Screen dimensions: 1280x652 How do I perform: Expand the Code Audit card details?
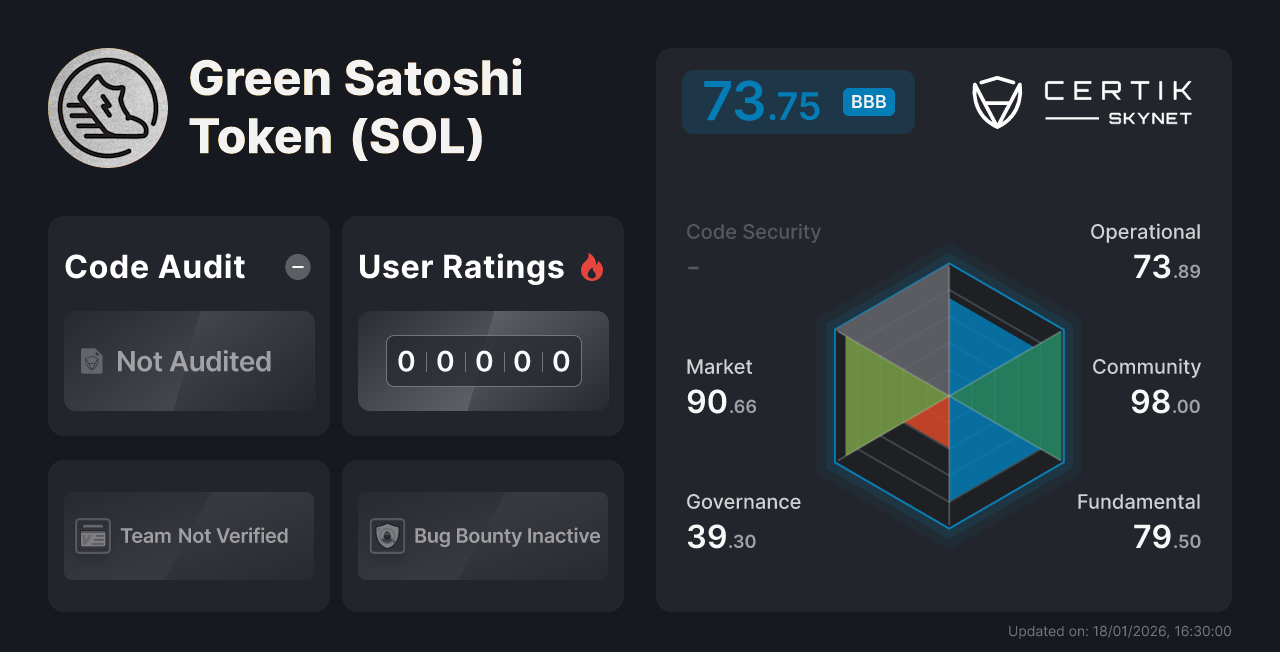click(188, 325)
